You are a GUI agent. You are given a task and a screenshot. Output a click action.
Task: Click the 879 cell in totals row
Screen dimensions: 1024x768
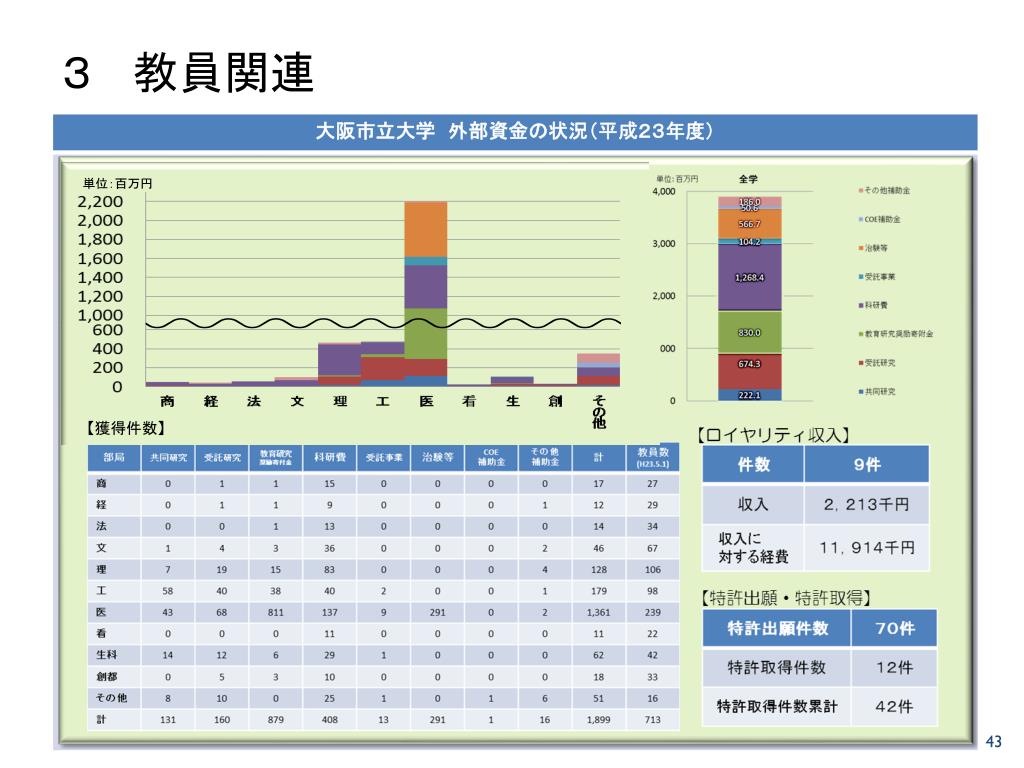pyautogui.click(x=276, y=719)
